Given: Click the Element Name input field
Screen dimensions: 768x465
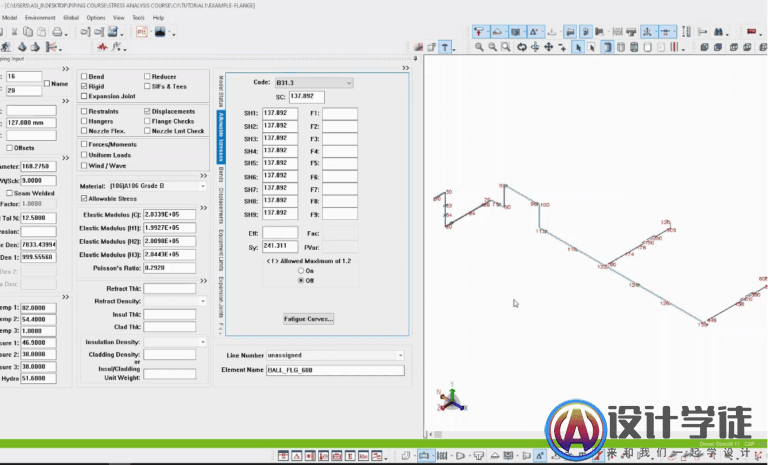Looking at the screenshot, I should (x=340, y=370).
